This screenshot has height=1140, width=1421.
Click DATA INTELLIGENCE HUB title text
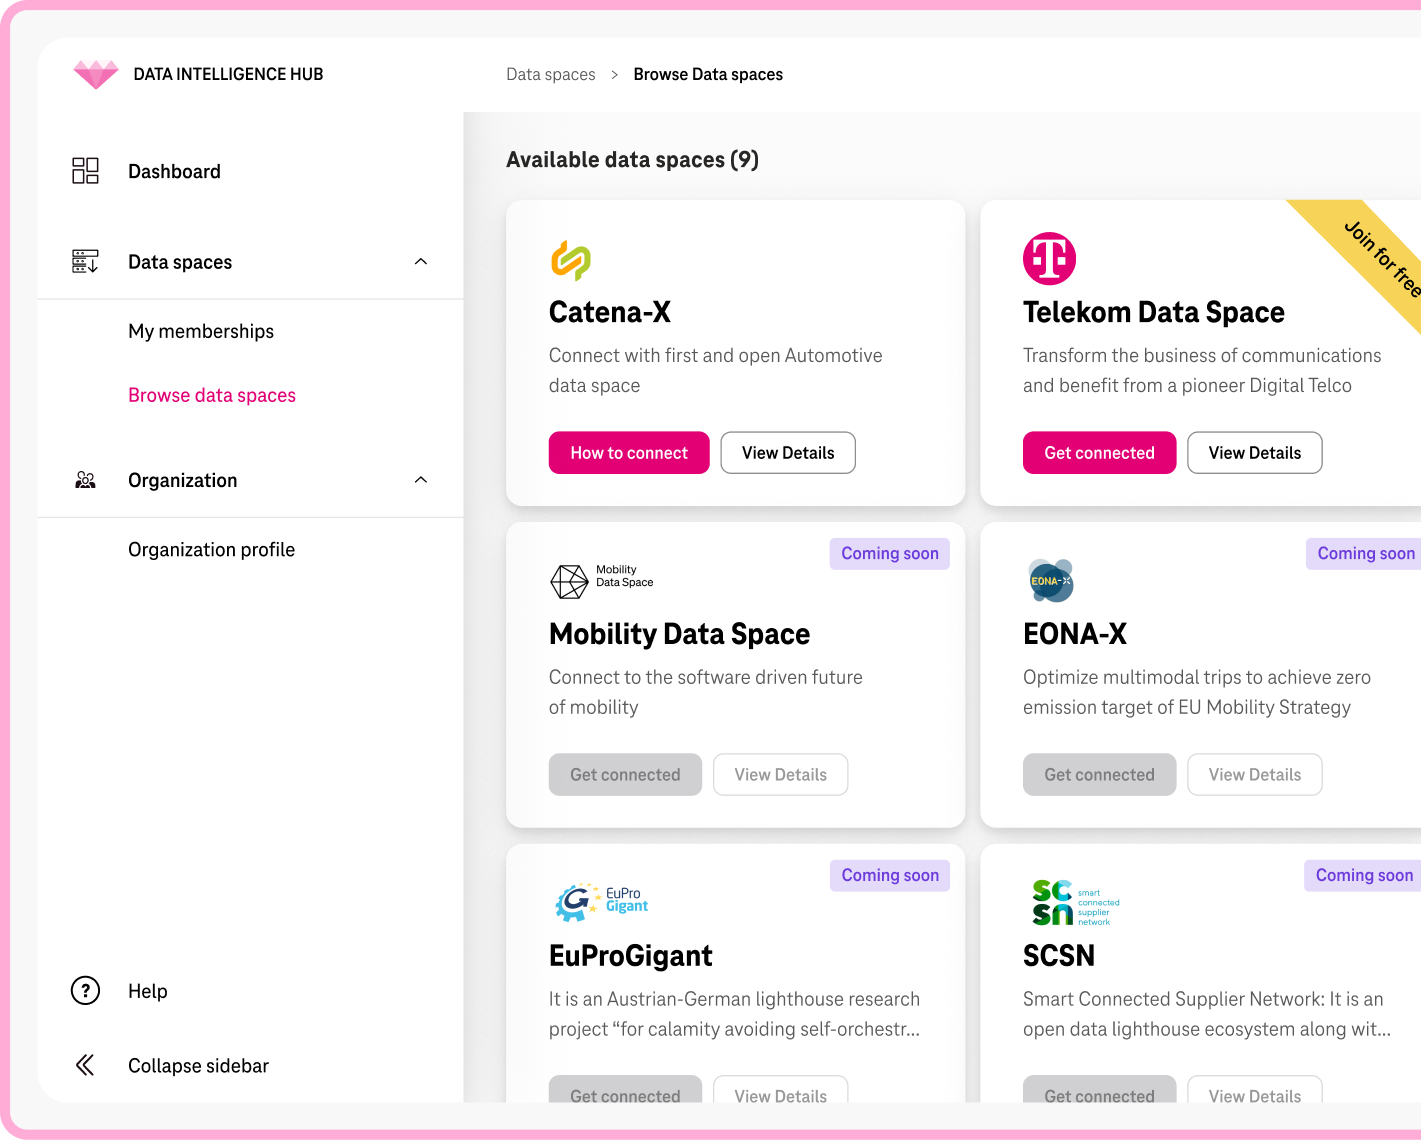point(228,74)
